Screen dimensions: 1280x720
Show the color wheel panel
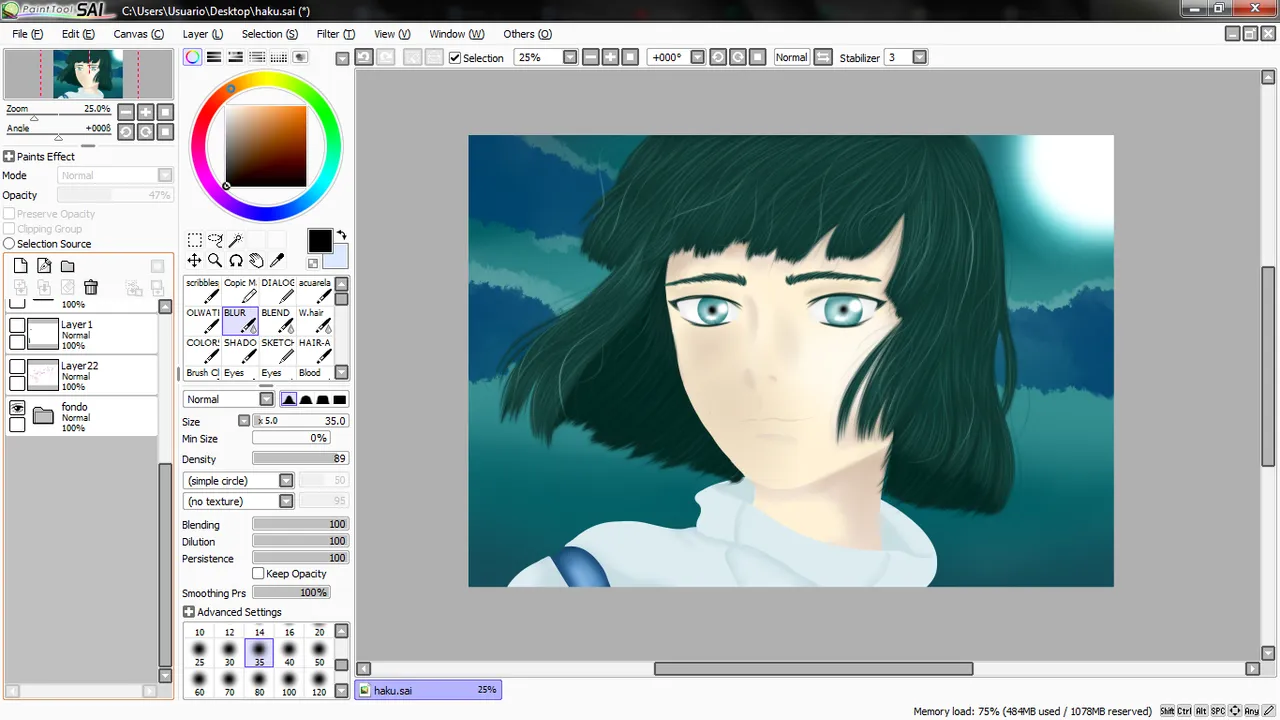pyautogui.click(x=192, y=57)
